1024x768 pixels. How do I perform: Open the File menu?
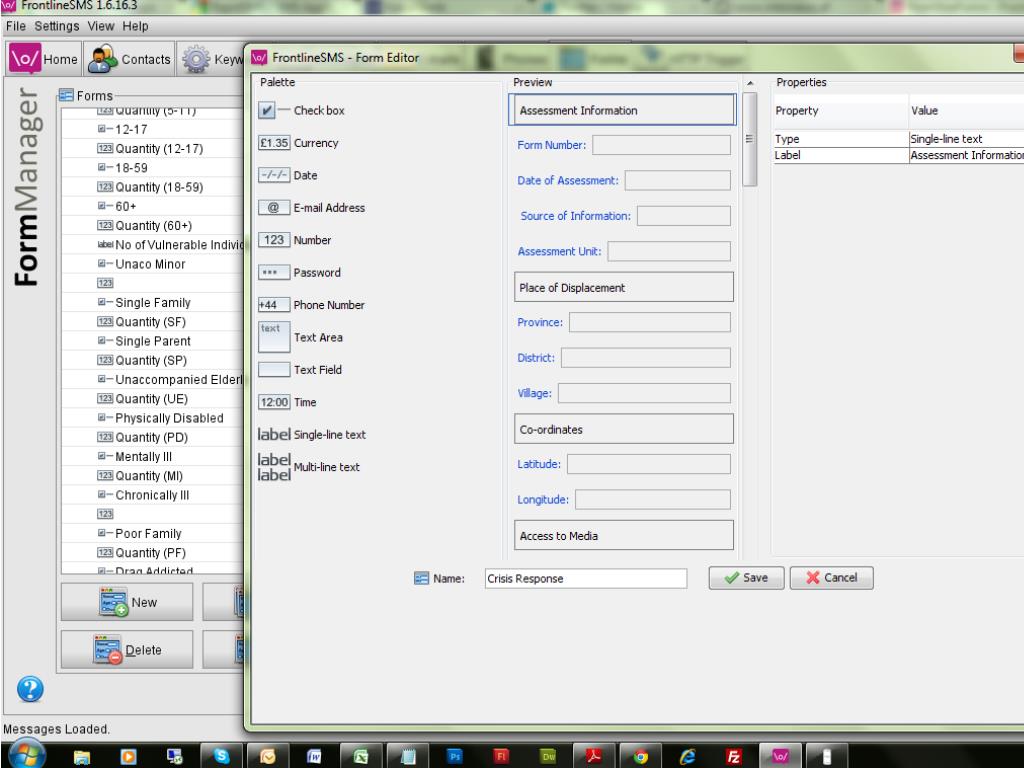point(16,26)
